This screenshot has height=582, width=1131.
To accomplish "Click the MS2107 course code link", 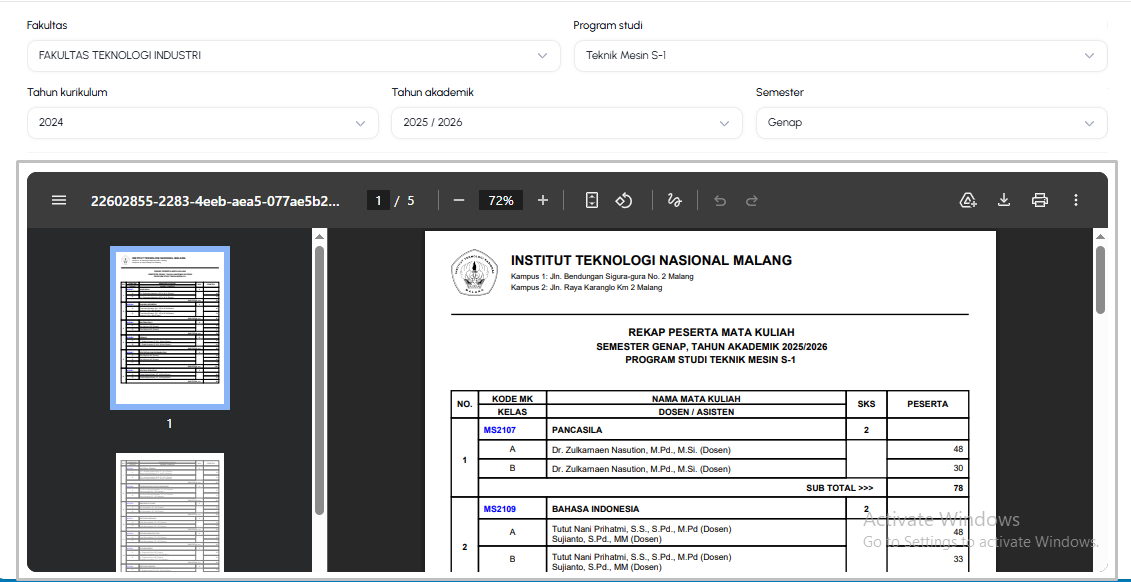I will pos(500,431).
